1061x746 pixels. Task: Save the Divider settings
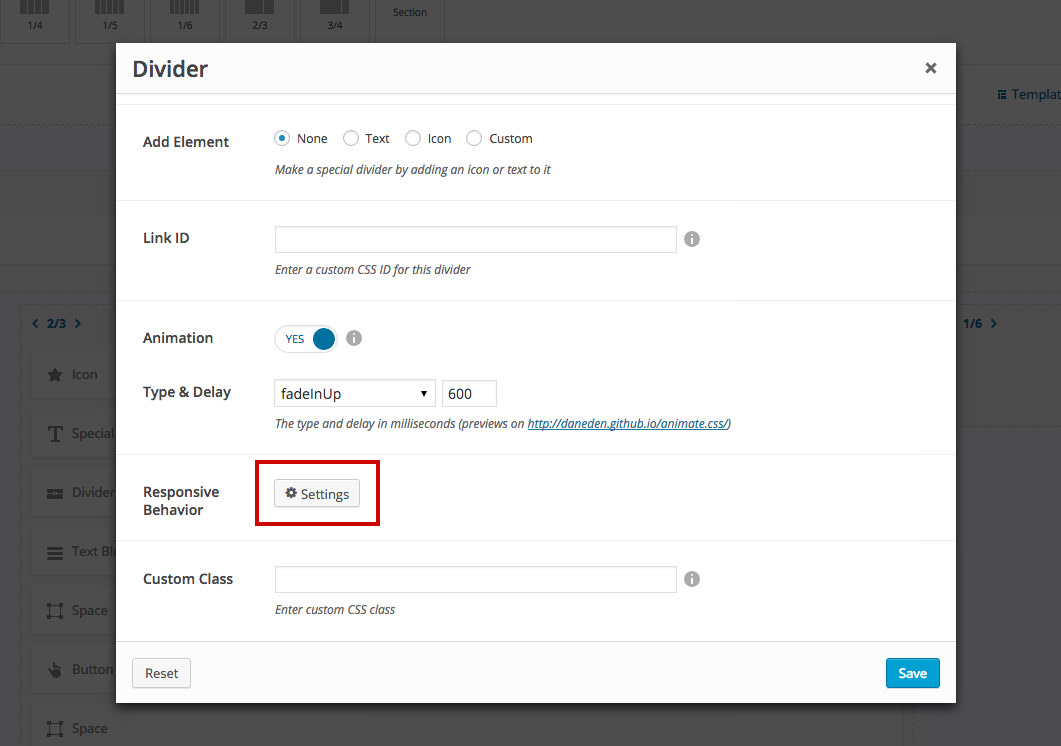point(913,673)
